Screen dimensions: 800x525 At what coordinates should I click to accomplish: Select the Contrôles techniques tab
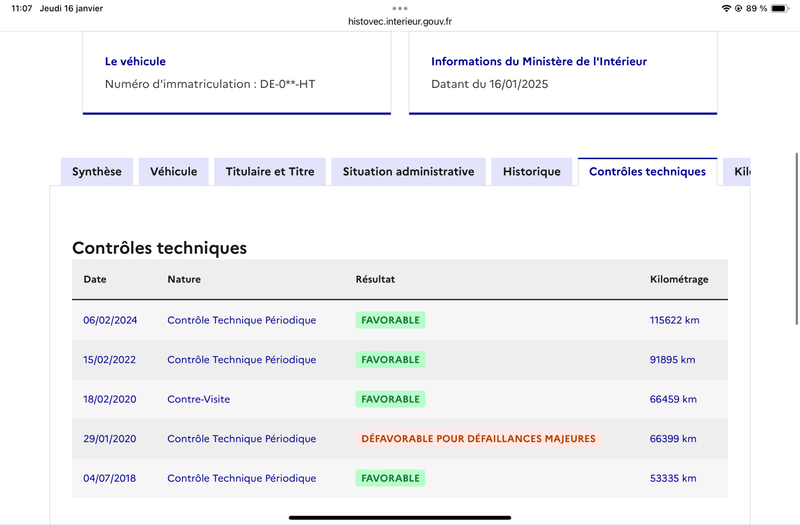point(647,171)
